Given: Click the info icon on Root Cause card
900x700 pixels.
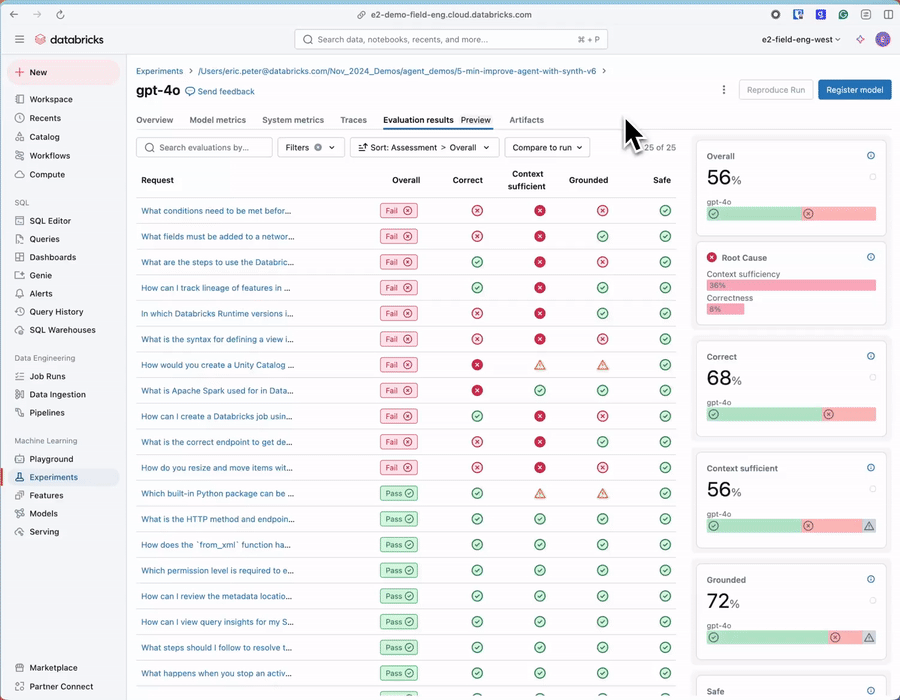Looking at the screenshot, I should [x=871, y=257].
